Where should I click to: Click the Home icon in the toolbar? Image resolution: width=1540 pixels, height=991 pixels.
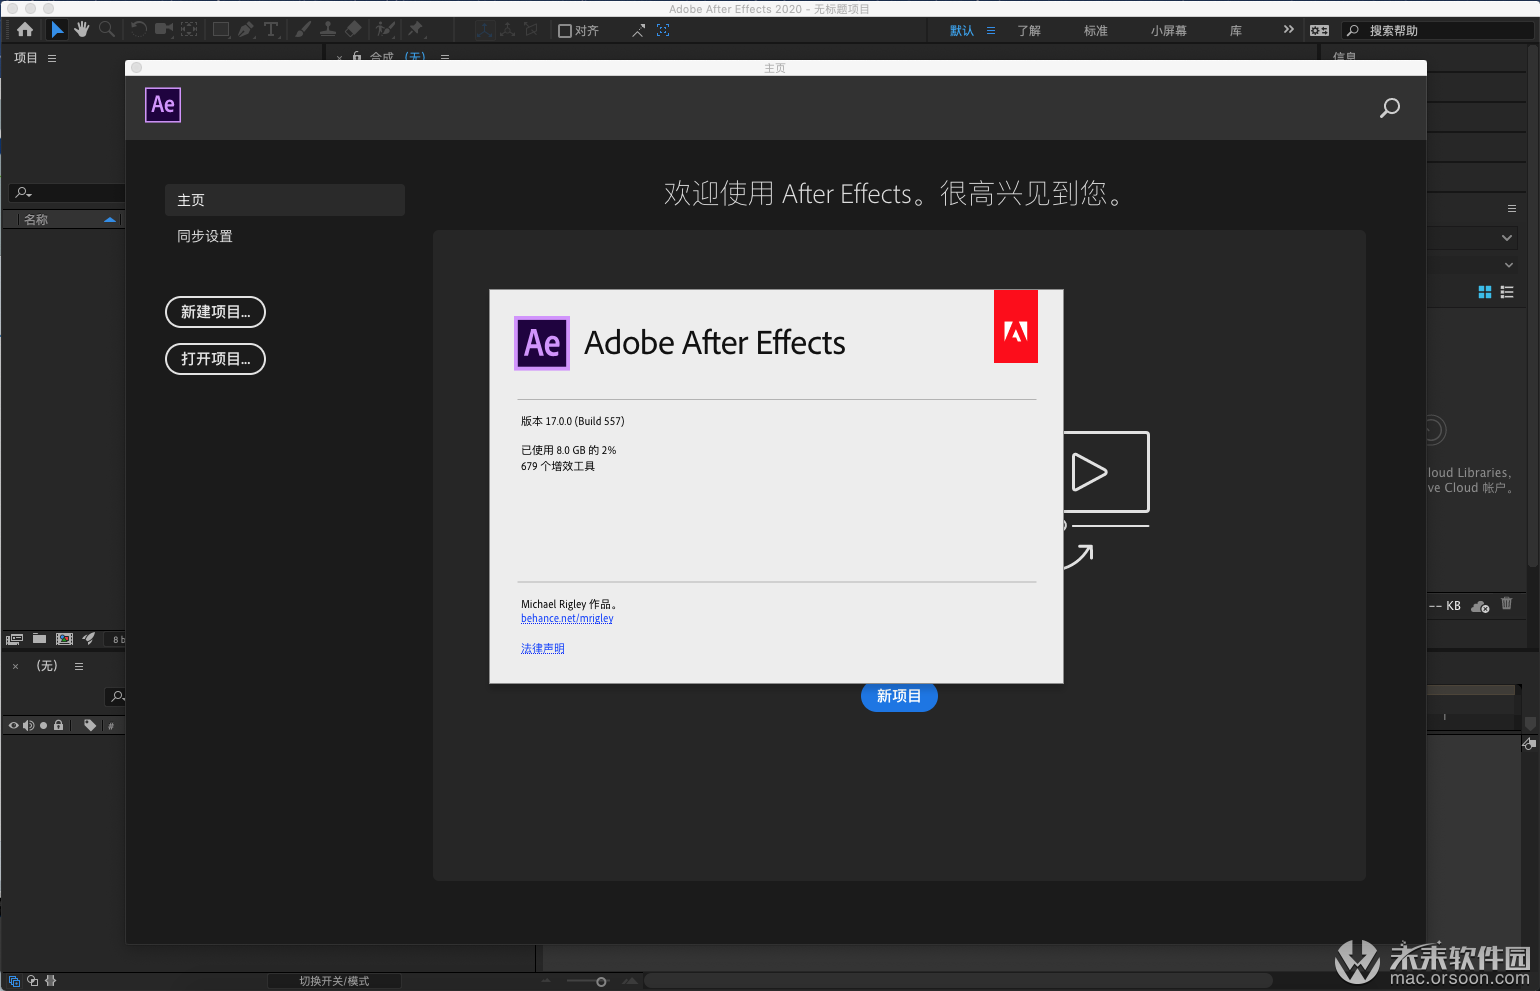coord(25,30)
